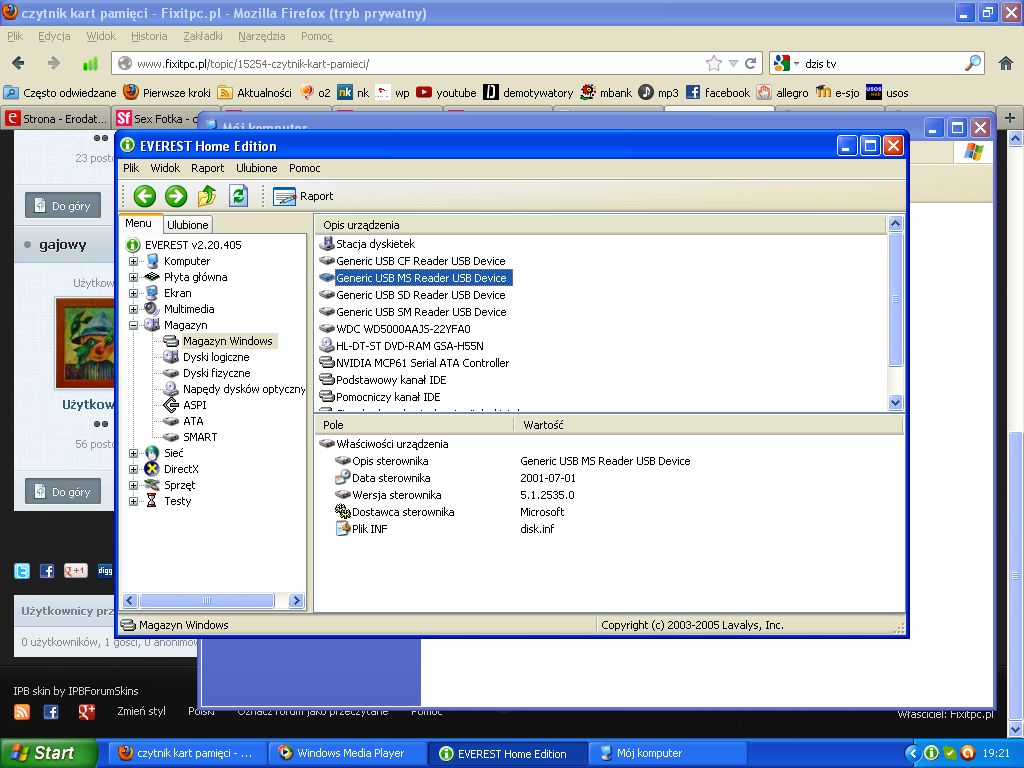The height and width of the screenshot is (768, 1024).
Task: Open the EVEREST Ulubione menu
Action: pyautogui.click(x=257, y=168)
